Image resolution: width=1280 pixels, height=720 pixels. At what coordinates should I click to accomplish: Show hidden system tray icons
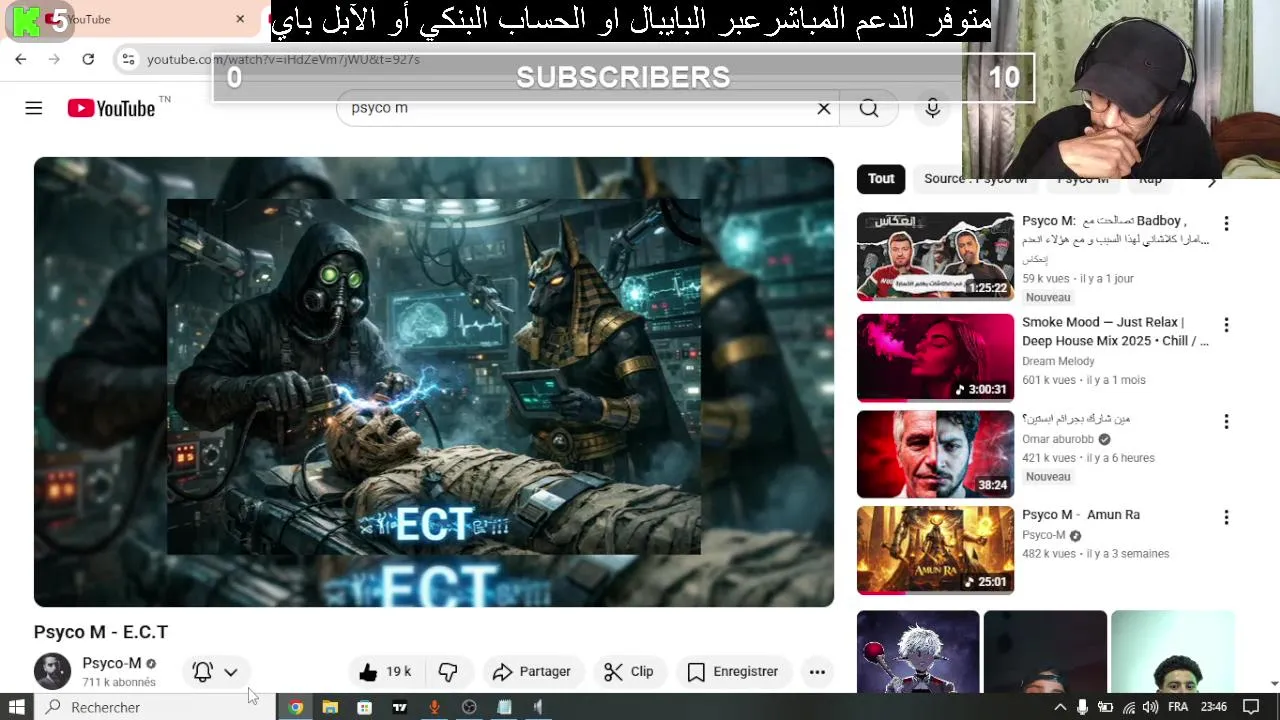point(1060,707)
